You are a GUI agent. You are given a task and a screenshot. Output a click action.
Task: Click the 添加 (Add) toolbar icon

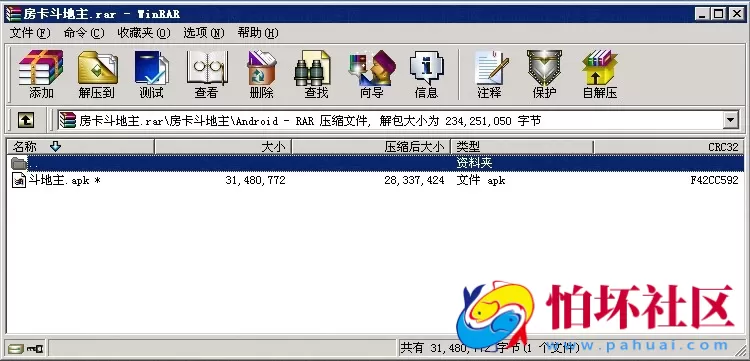click(x=41, y=74)
